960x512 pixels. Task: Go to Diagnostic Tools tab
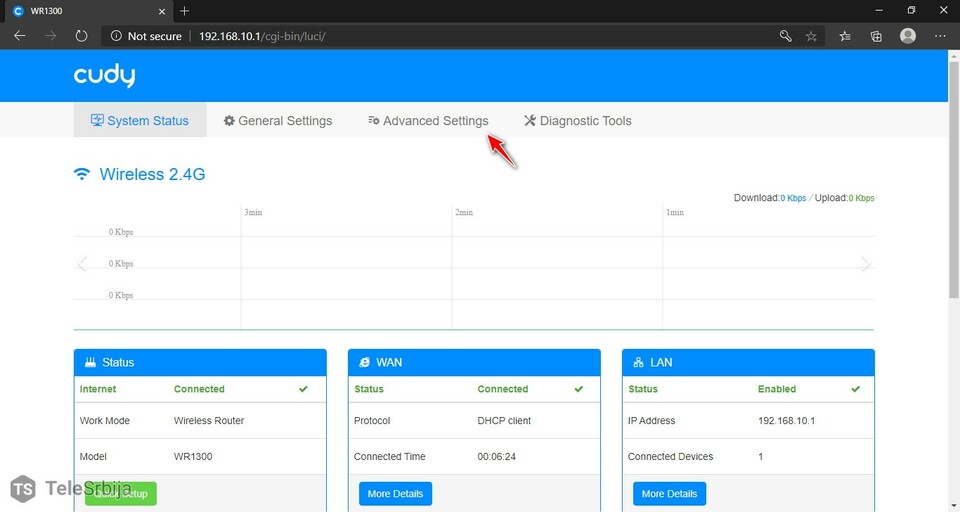point(578,121)
